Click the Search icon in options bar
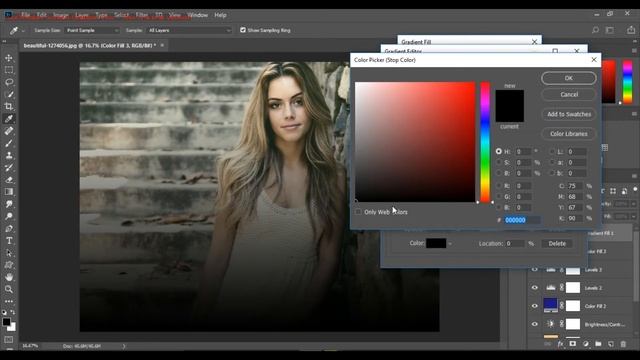Image resolution: width=640 pixels, height=360 pixels. 595,30
